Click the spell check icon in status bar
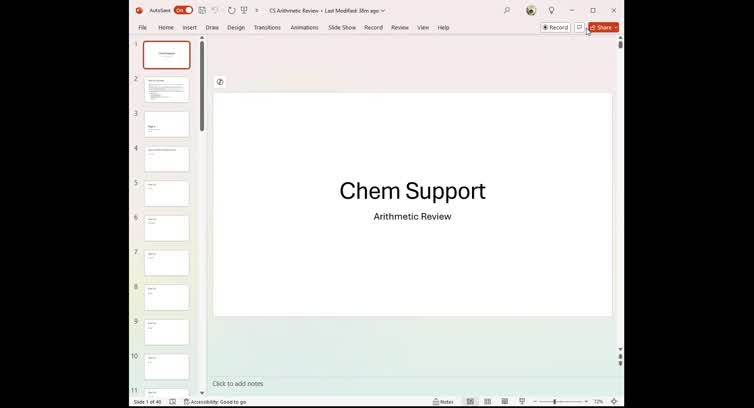The image size is (754, 408). click(173, 402)
